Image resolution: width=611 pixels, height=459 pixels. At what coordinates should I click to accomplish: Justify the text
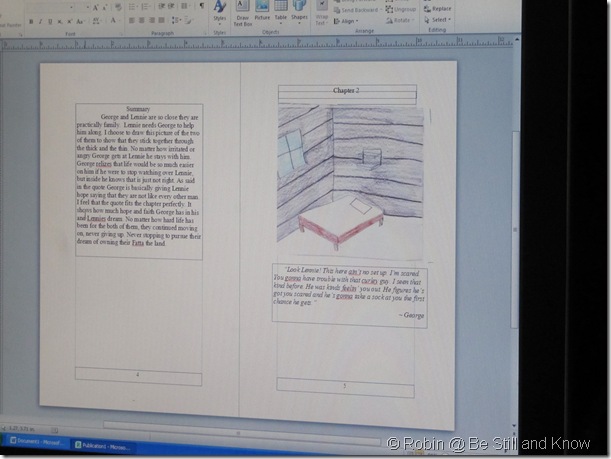[161, 20]
